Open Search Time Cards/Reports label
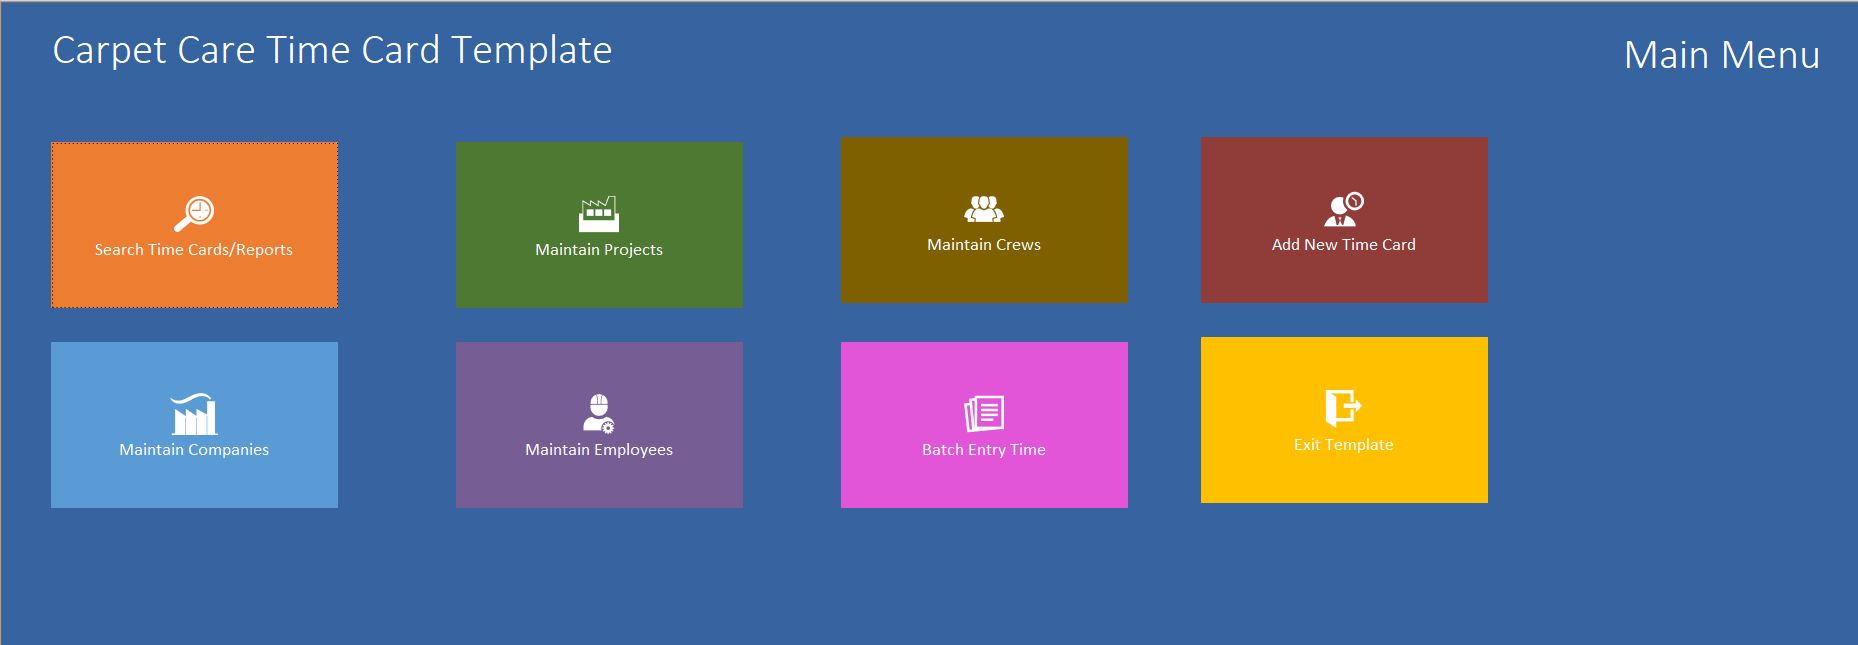 point(194,250)
